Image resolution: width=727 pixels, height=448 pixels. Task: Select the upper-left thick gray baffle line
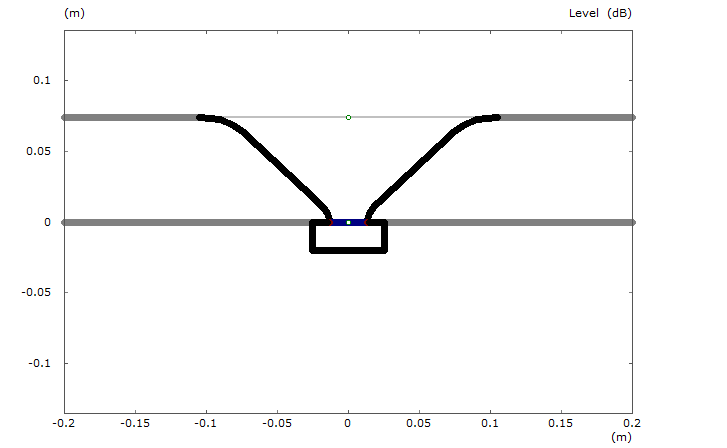130,117
